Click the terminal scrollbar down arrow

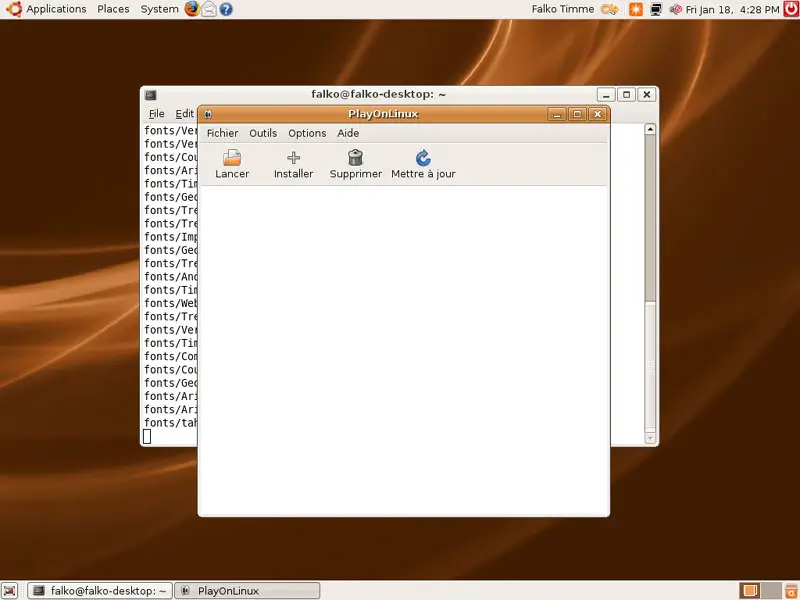point(650,438)
